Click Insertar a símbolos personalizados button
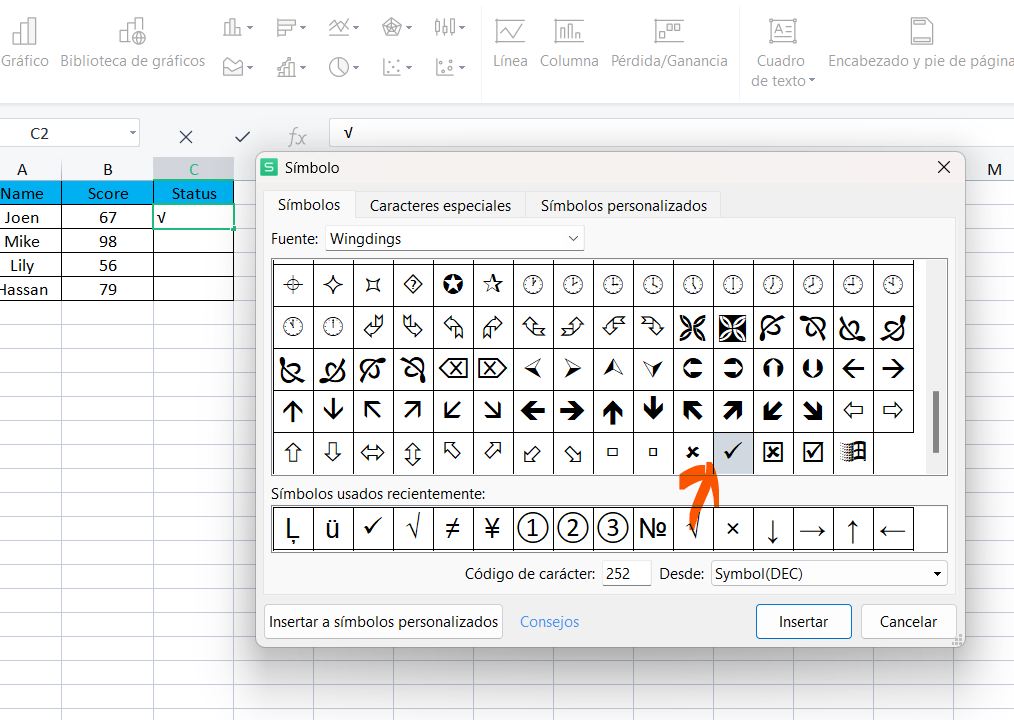 383,621
